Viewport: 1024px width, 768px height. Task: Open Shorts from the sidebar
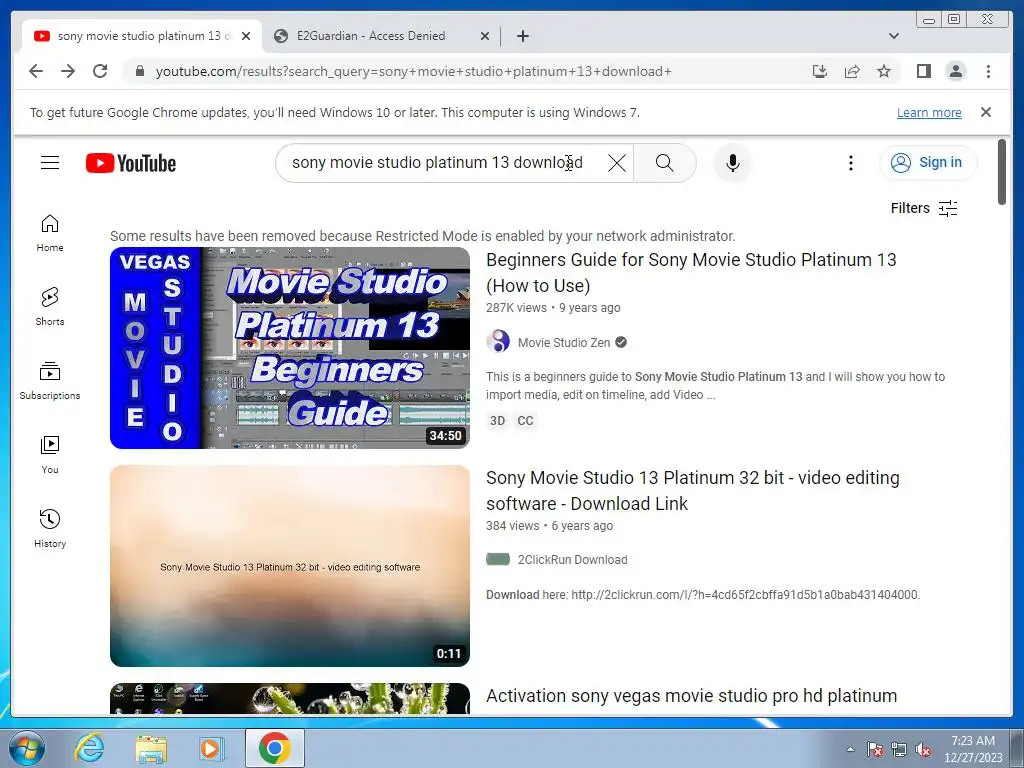[x=50, y=307]
